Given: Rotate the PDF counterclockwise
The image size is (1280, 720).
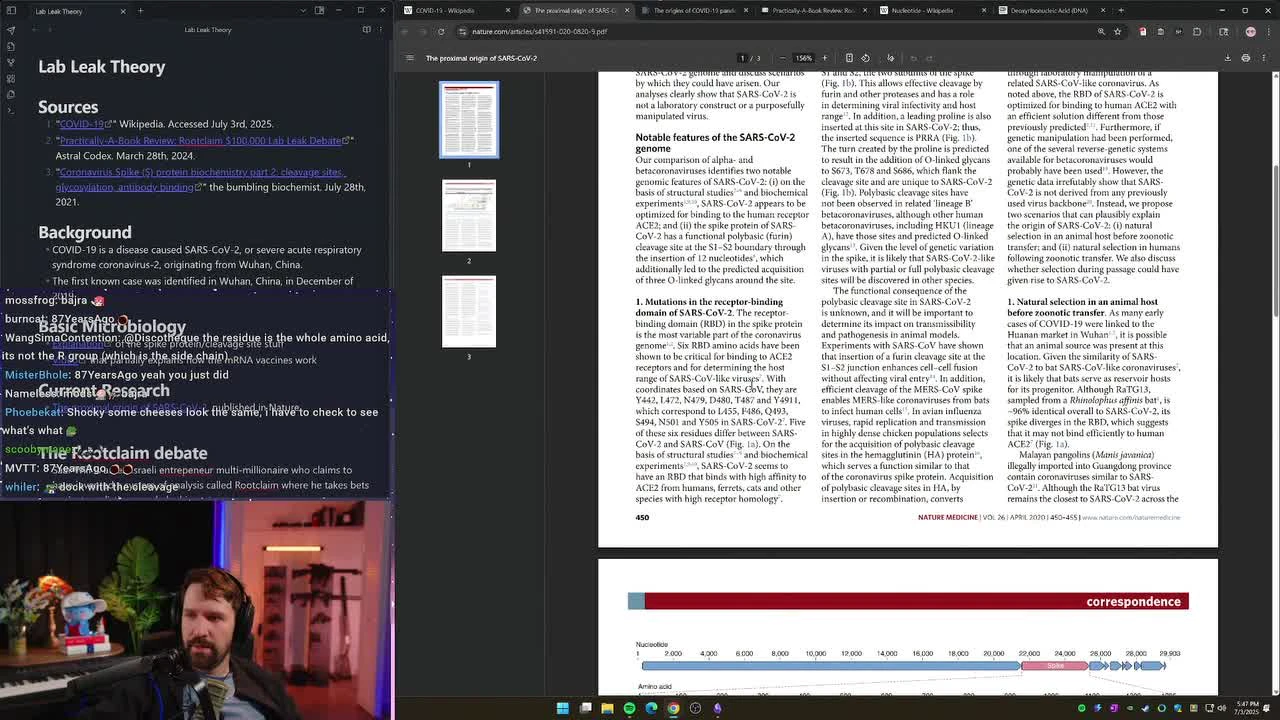Looking at the screenshot, I should click(x=866, y=58).
